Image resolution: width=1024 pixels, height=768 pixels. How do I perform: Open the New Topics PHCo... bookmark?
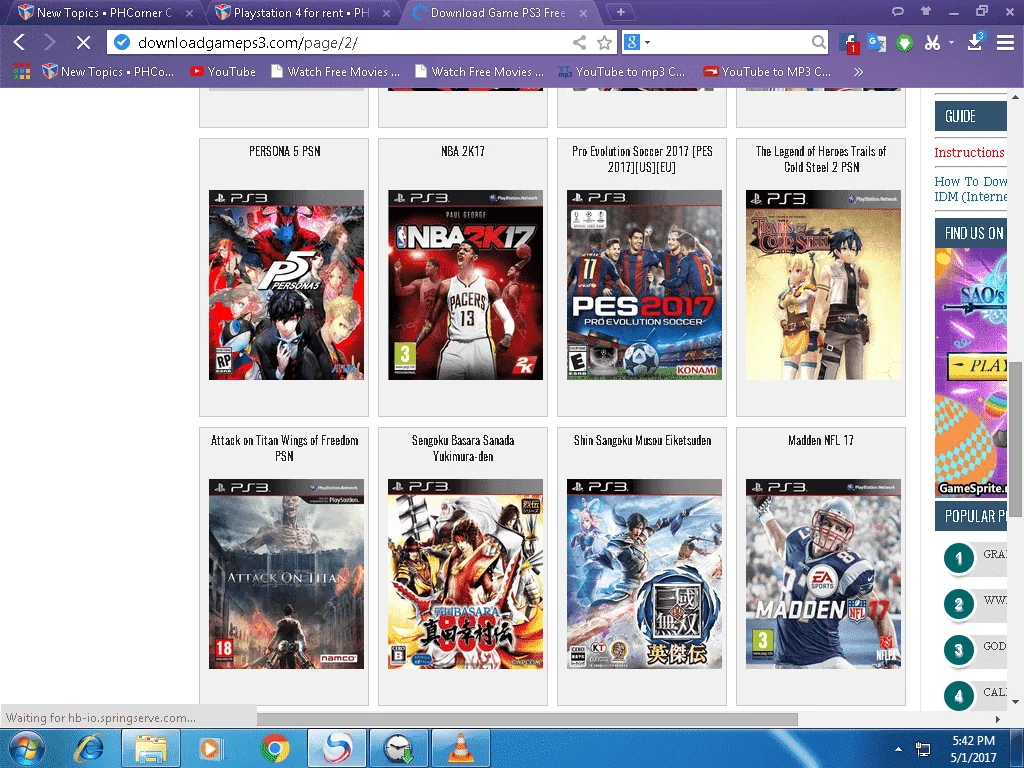coord(108,72)
